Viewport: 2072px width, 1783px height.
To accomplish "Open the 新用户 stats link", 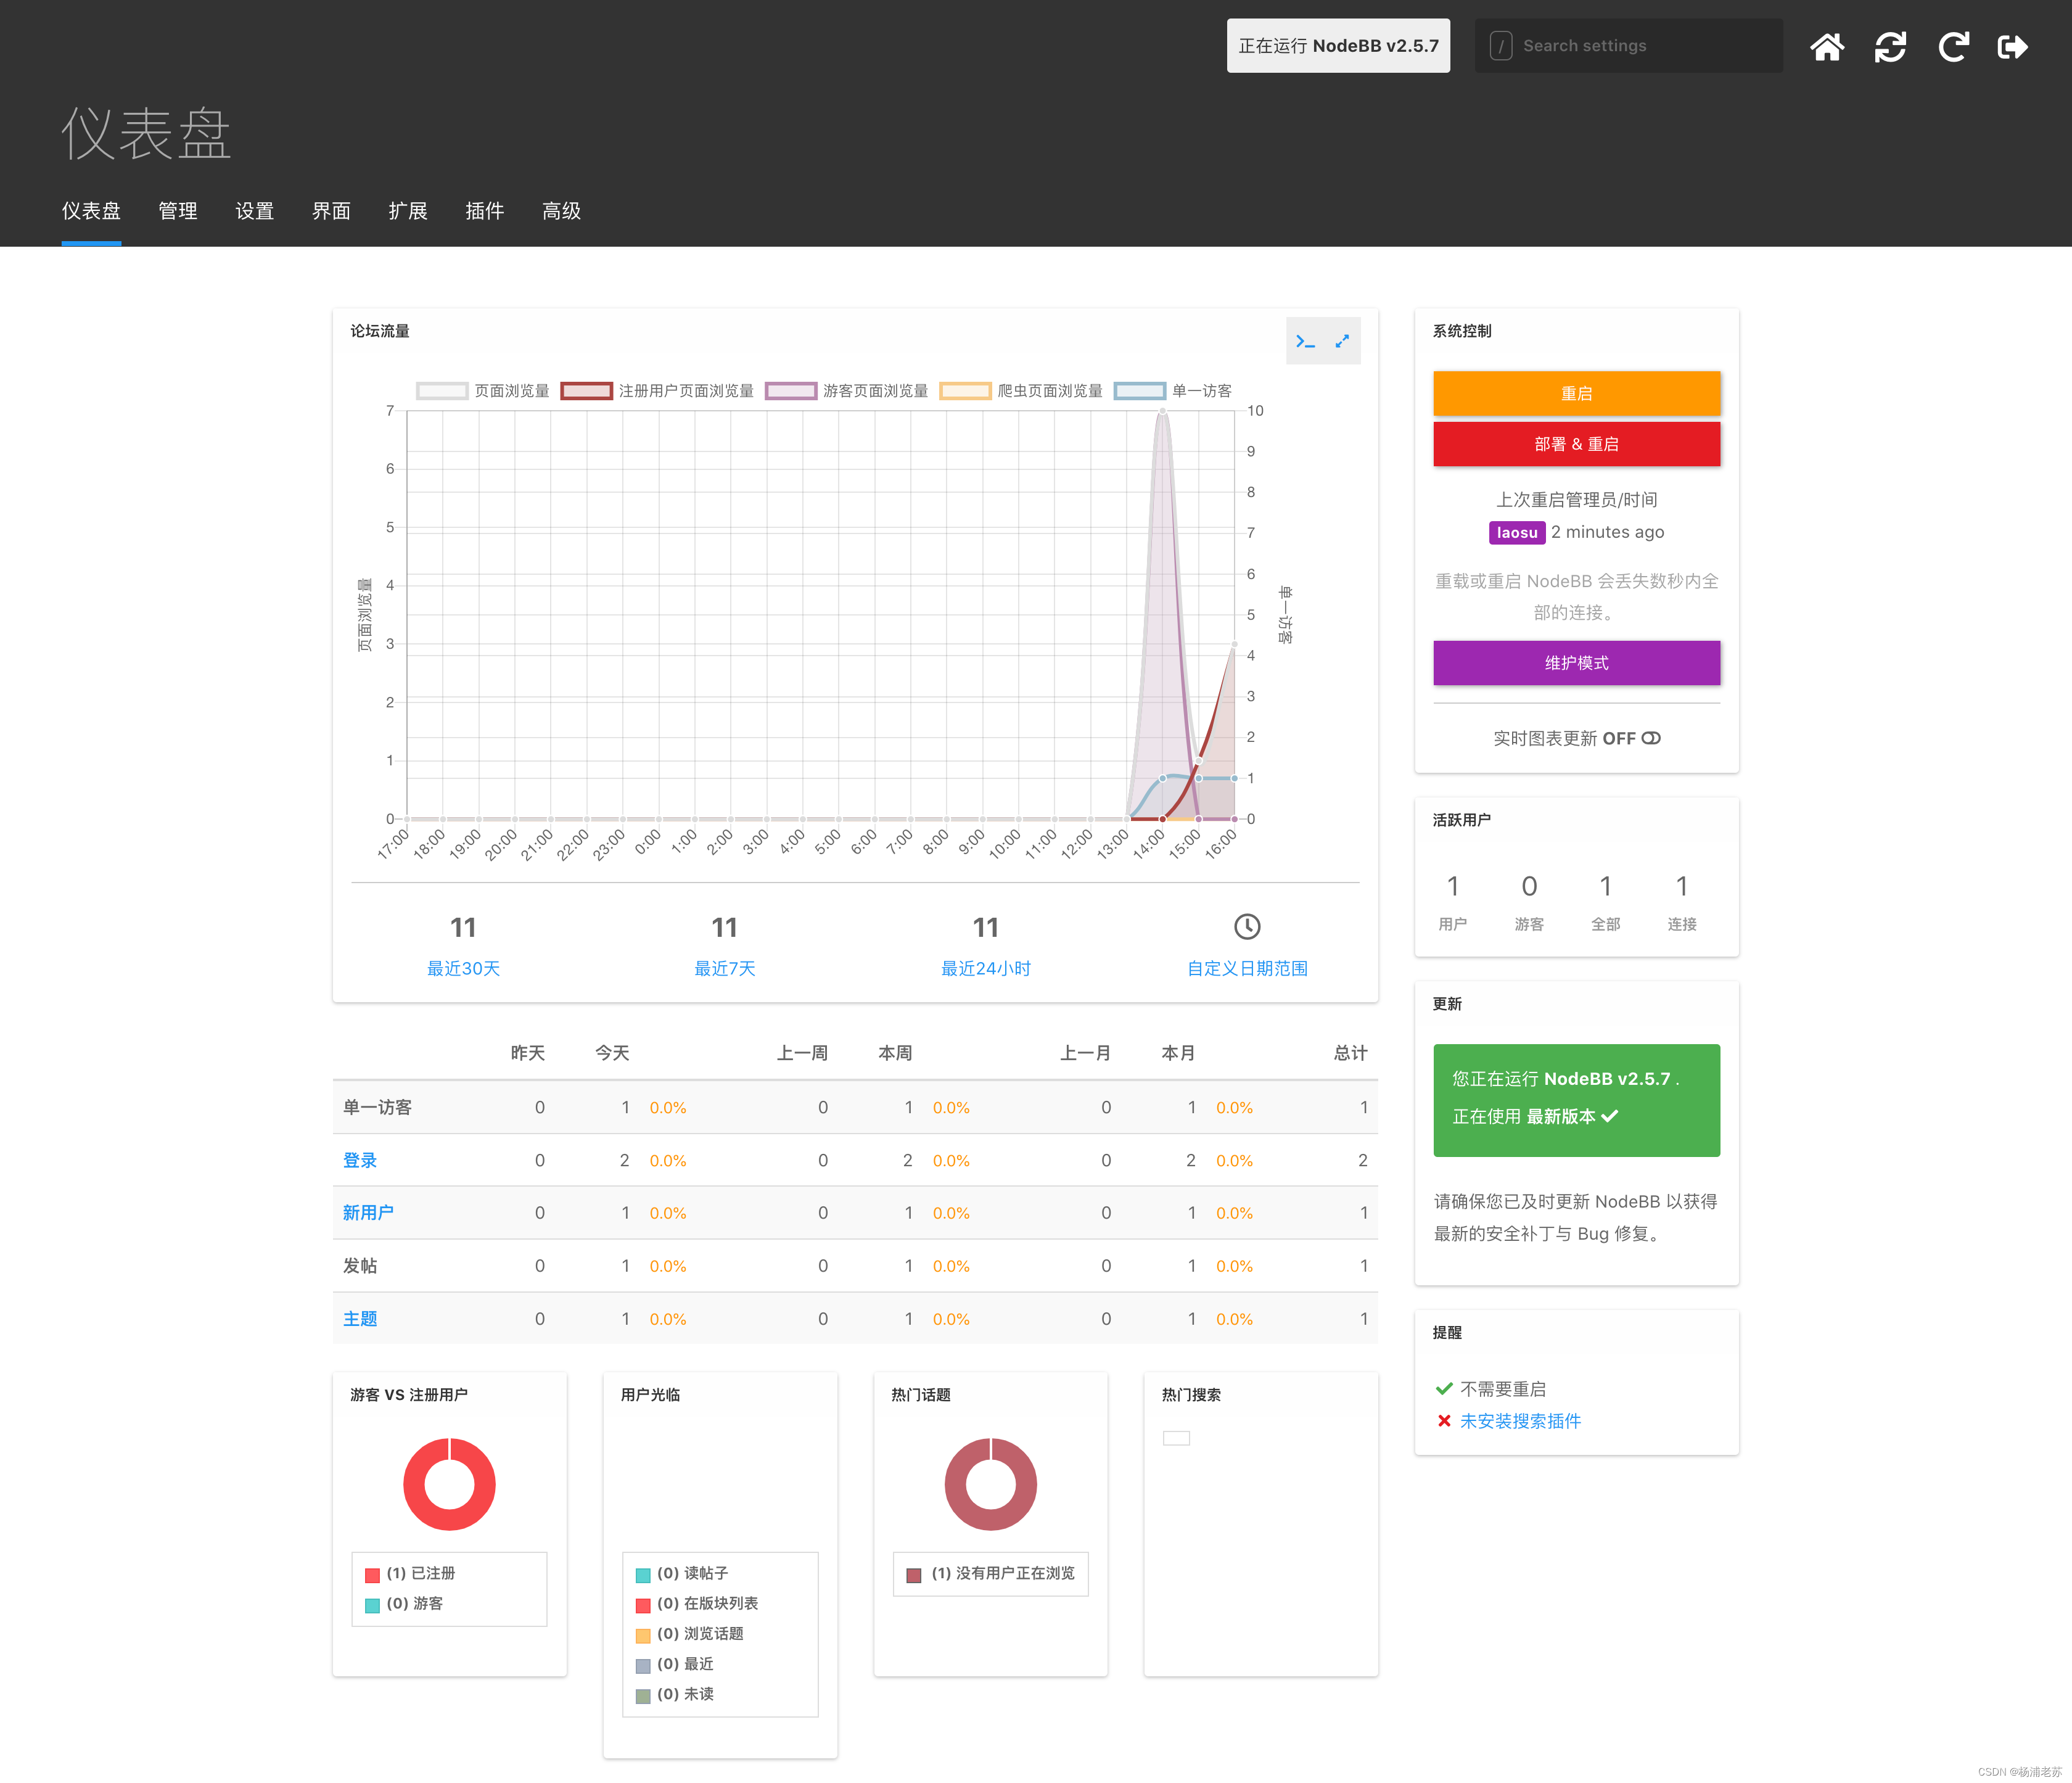I will pyautogui.click(x=368, y=1212).
